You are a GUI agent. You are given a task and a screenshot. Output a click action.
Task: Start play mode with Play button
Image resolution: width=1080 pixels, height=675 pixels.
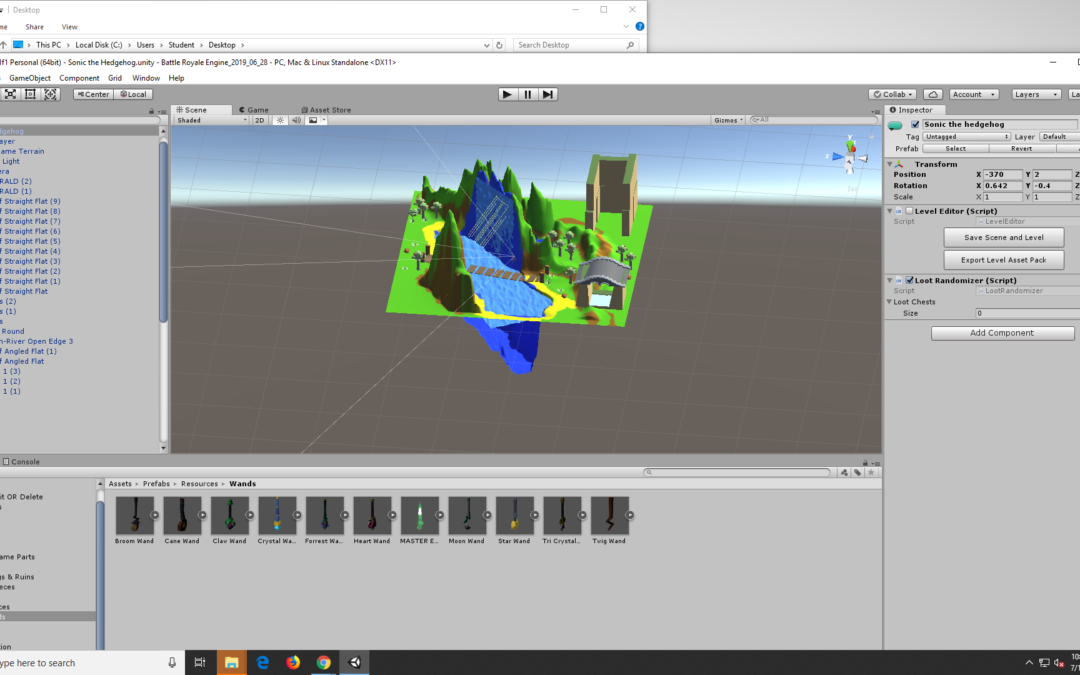pos(508,94)
